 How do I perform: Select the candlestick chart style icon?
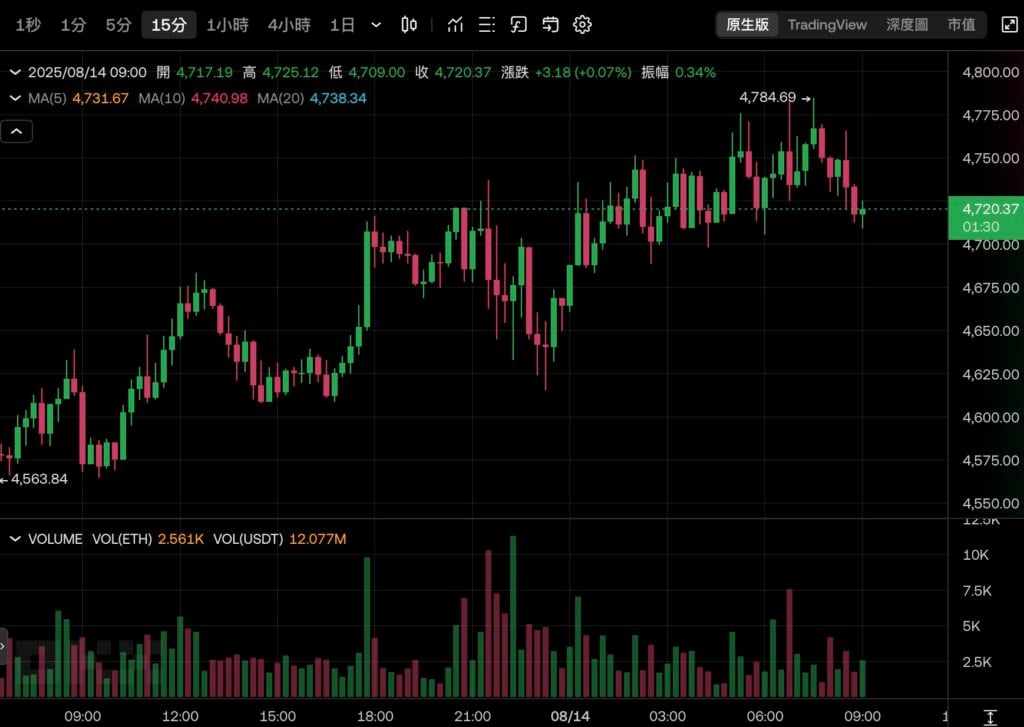point(409,24)
